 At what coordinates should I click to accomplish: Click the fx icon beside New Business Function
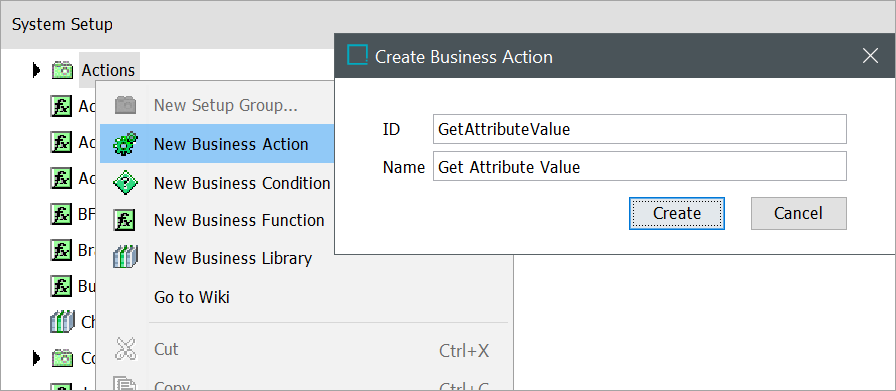point(125,221)
